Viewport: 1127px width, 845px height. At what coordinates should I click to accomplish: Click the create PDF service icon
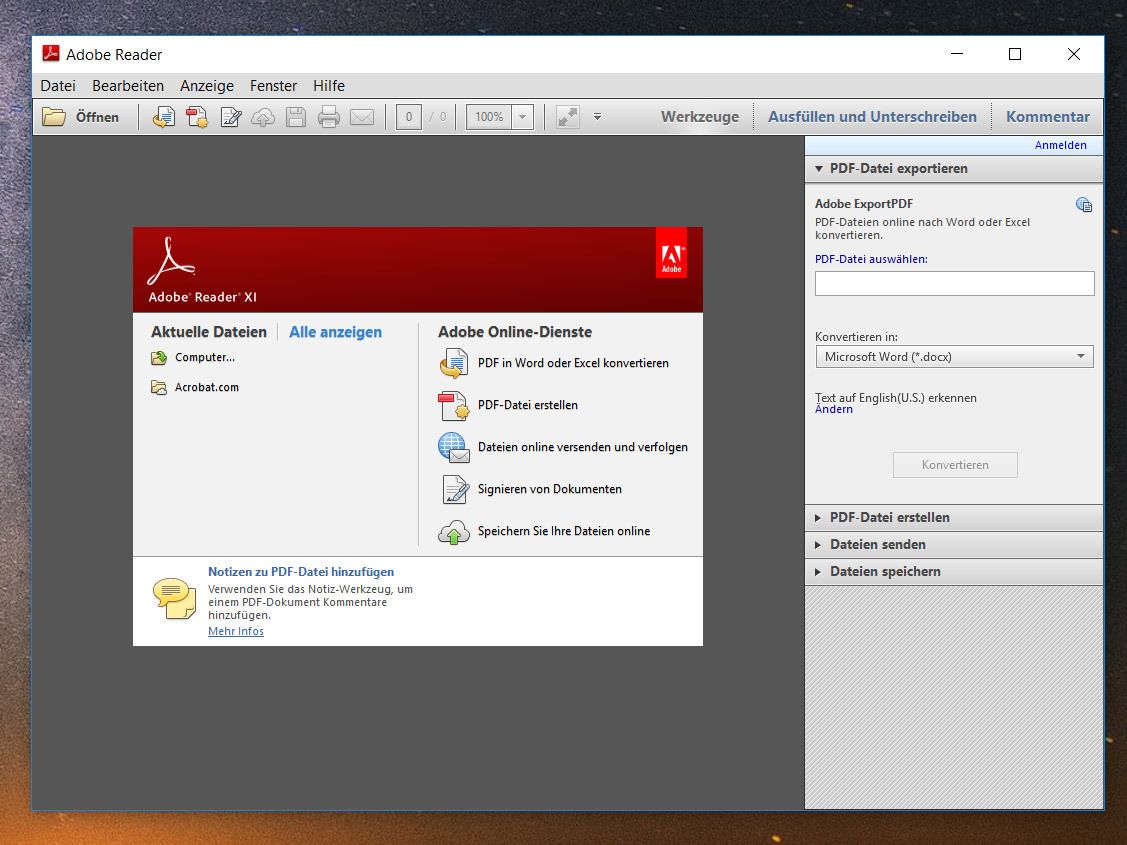click(x=454, y=405)
